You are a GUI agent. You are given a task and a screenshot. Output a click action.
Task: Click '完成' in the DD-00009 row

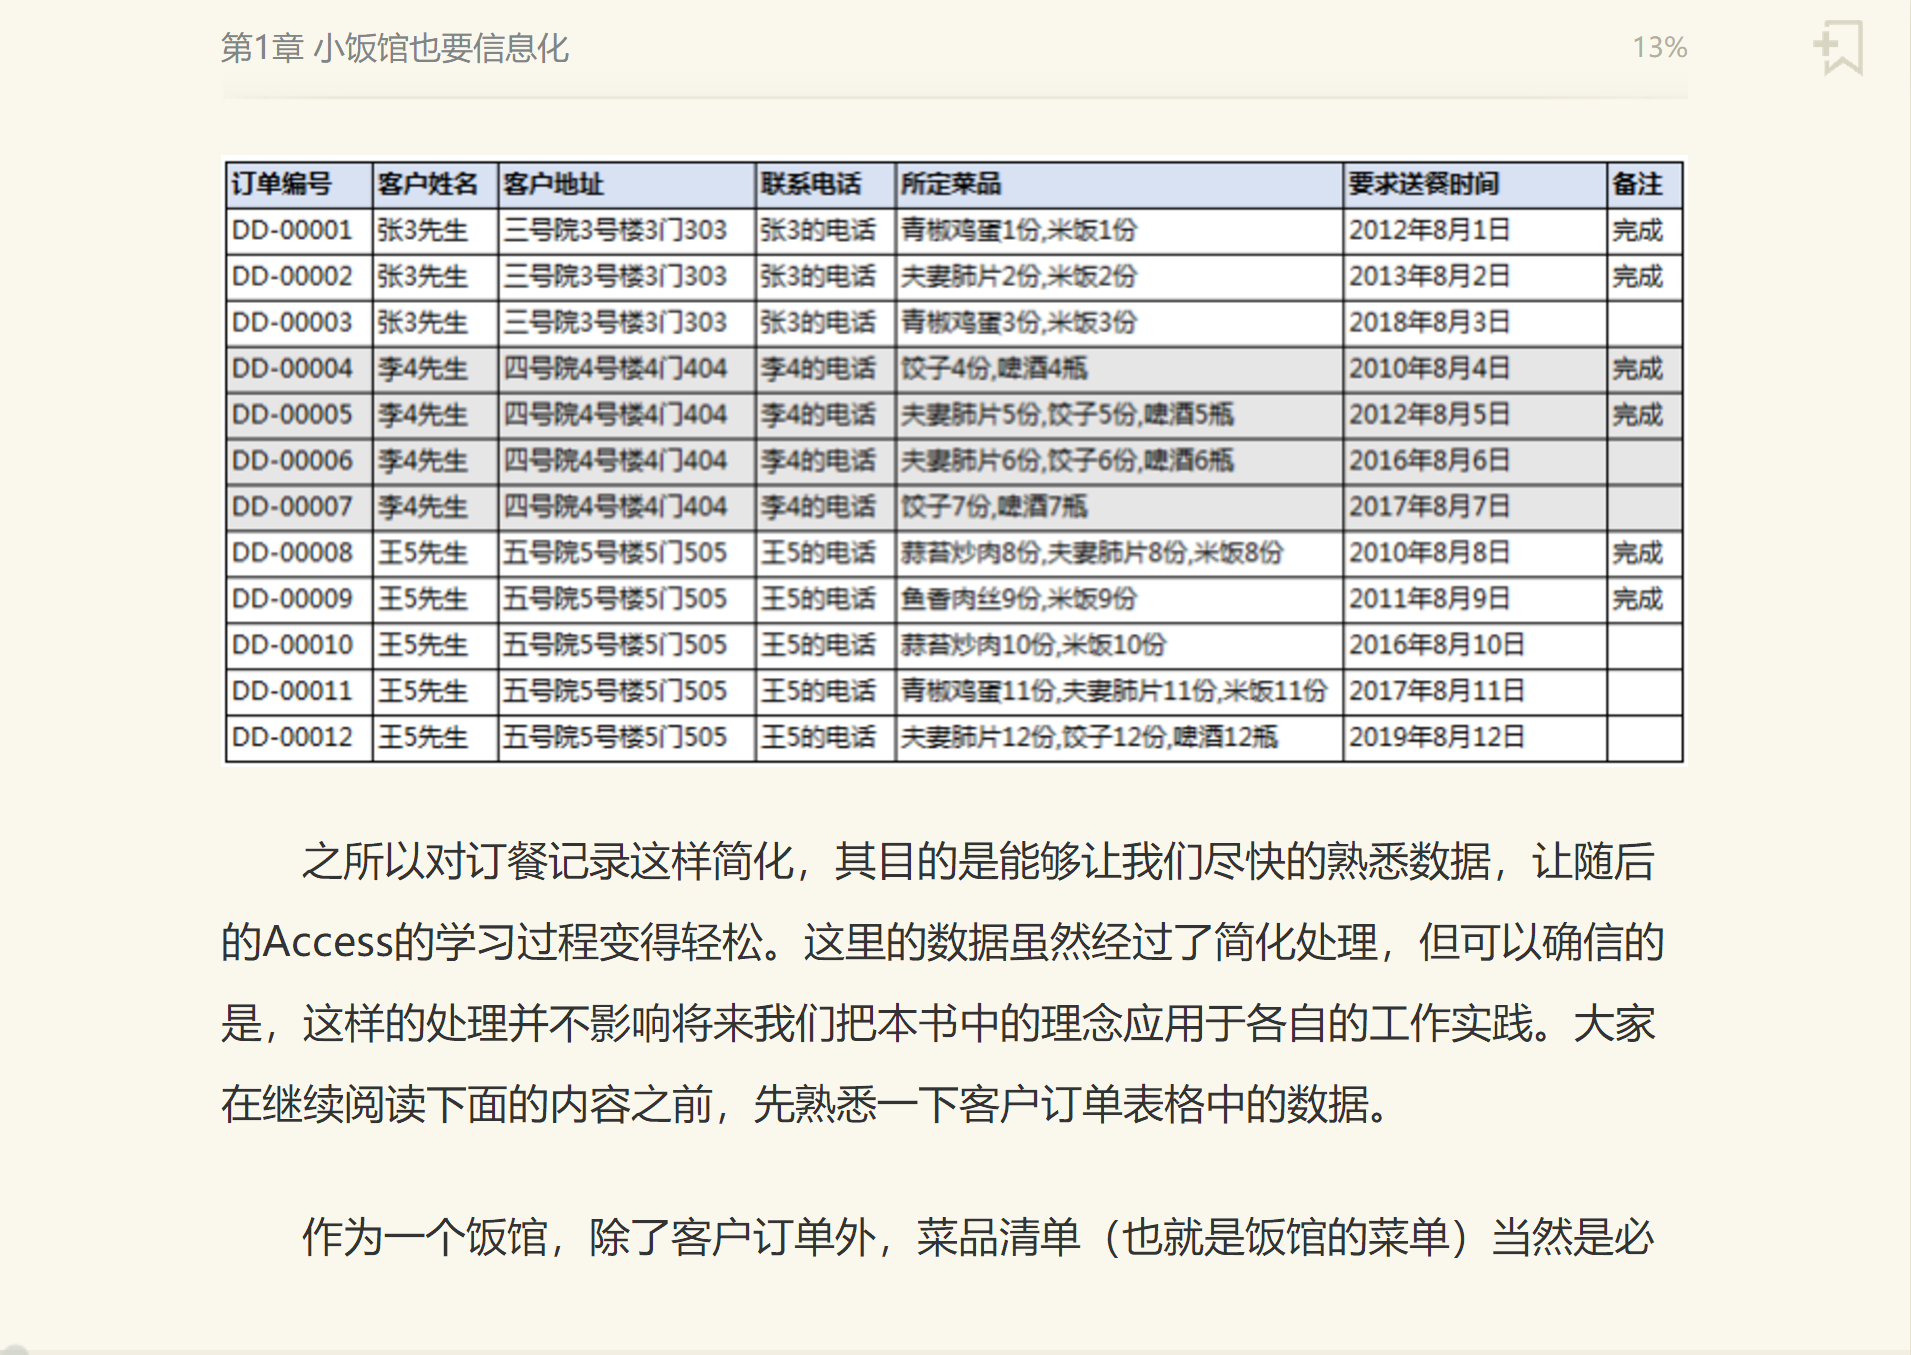point(1637,598)
